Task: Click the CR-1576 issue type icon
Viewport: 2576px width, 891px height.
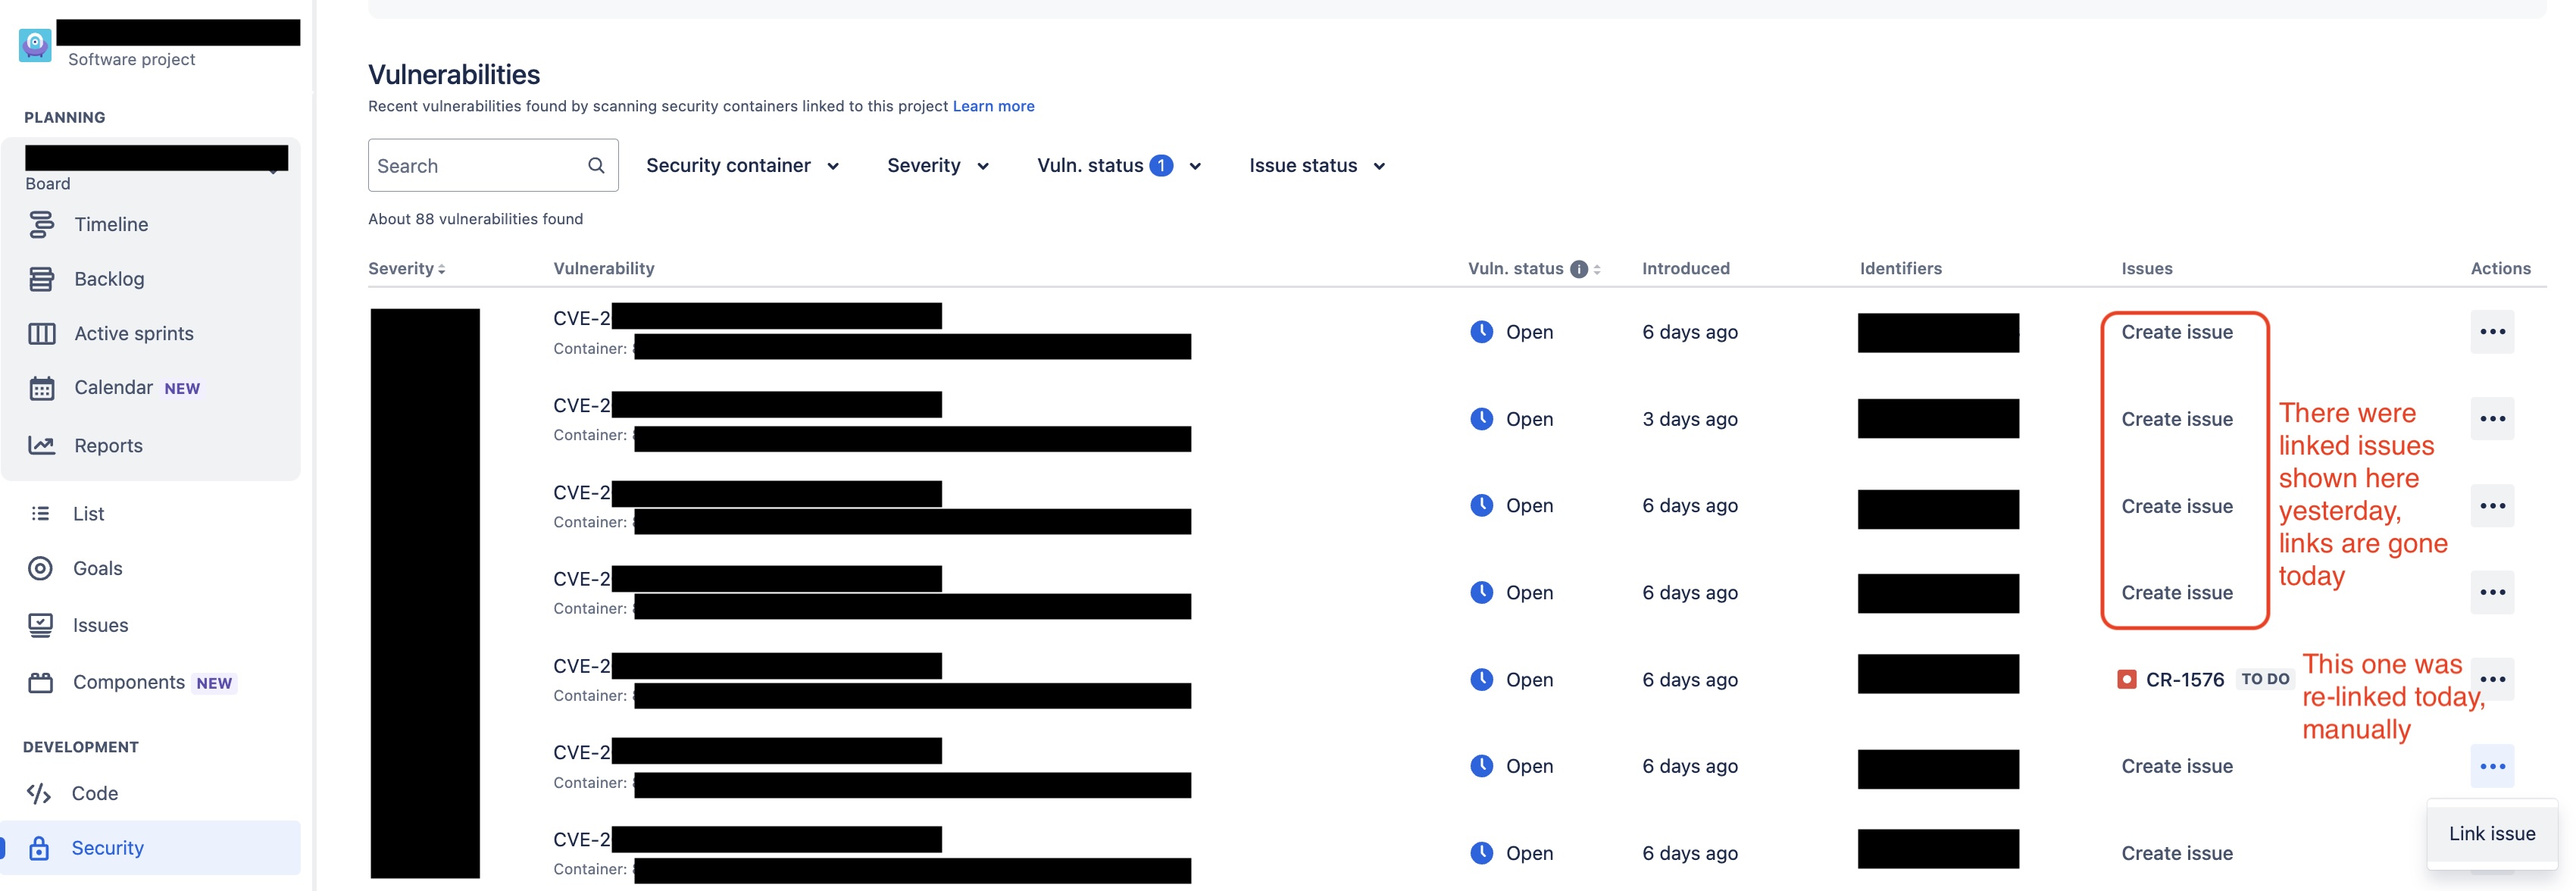Action: pyautogui.click(x=2127, y=679)
